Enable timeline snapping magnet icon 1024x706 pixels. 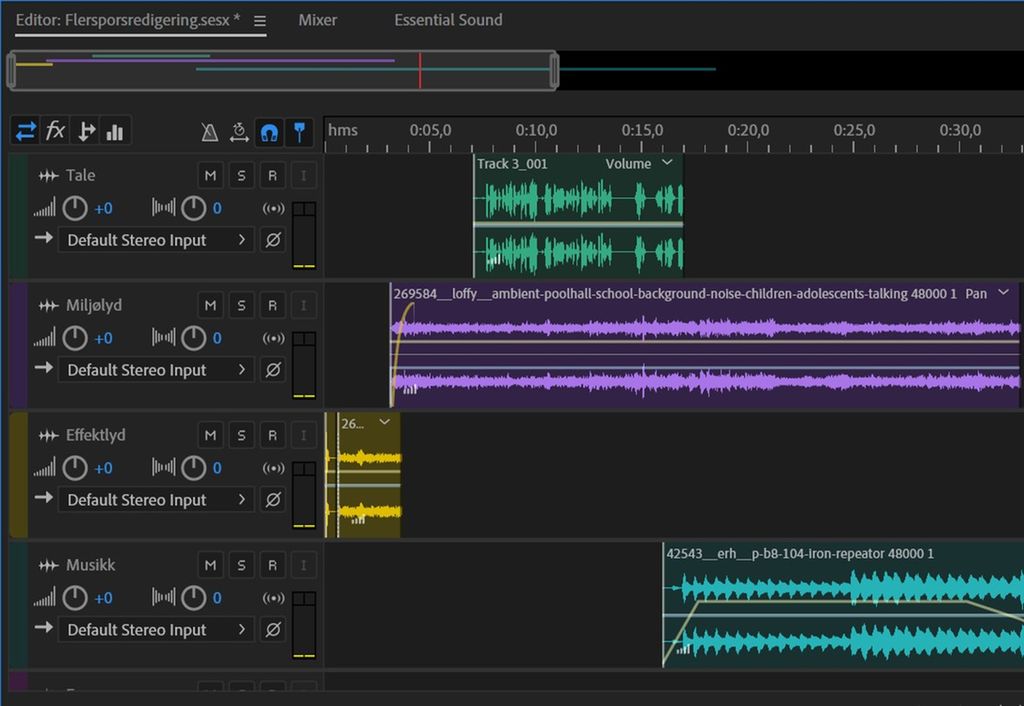coord(268,132)
